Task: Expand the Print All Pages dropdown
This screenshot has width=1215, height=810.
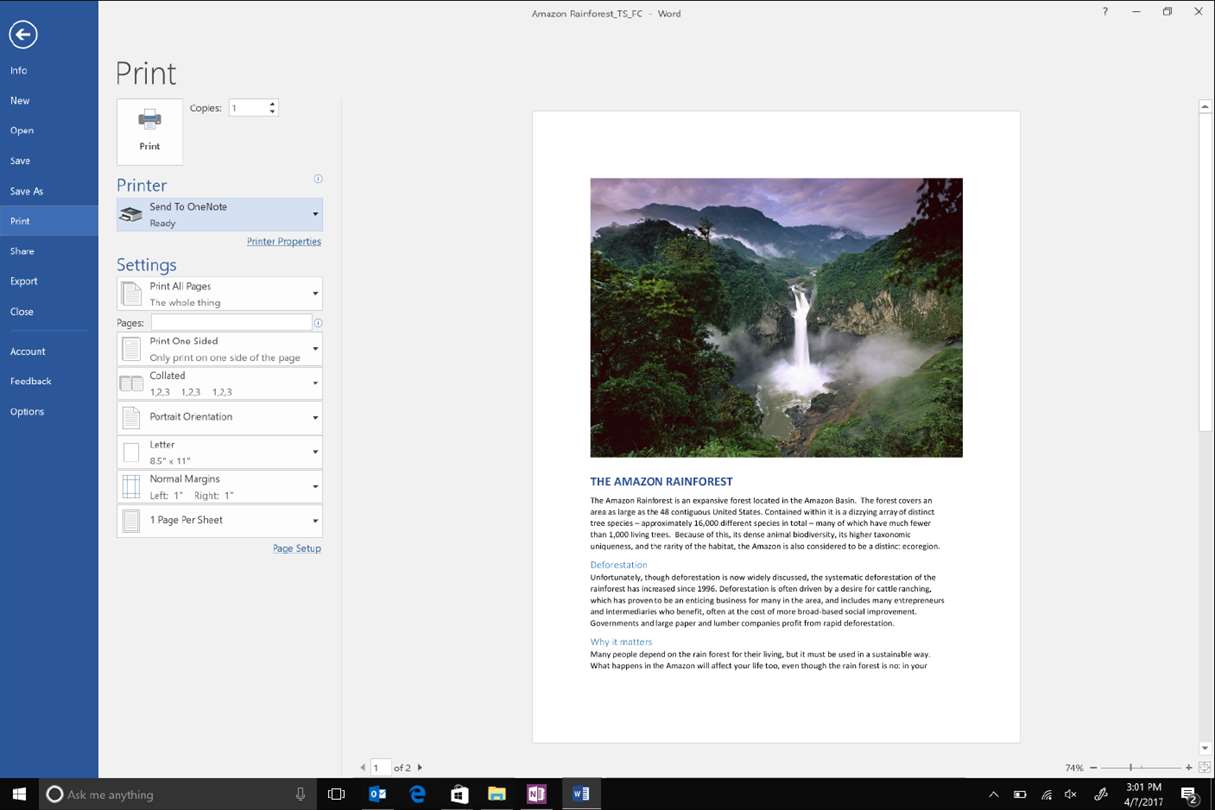Action: 220,294
